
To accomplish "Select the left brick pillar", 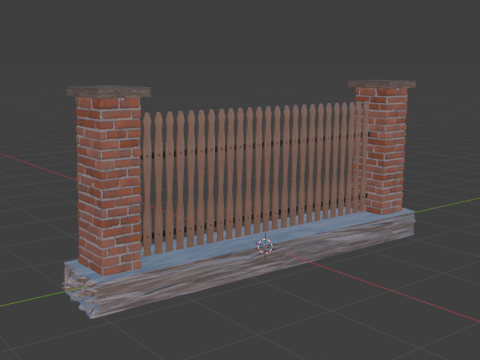I will [109, 186].
